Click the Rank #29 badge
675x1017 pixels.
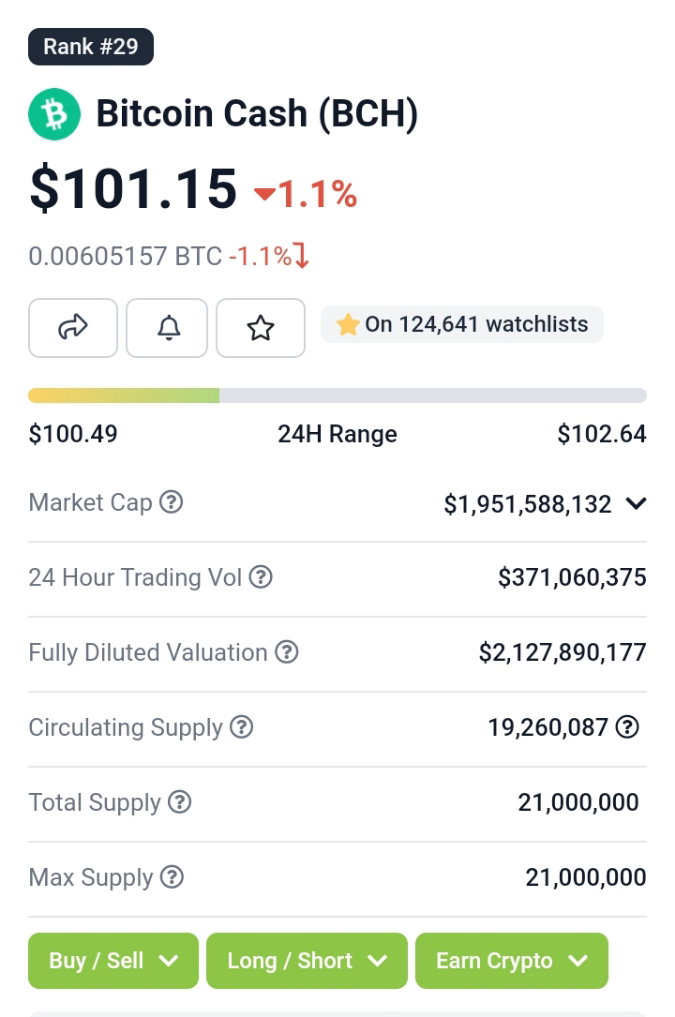[91, 47]
